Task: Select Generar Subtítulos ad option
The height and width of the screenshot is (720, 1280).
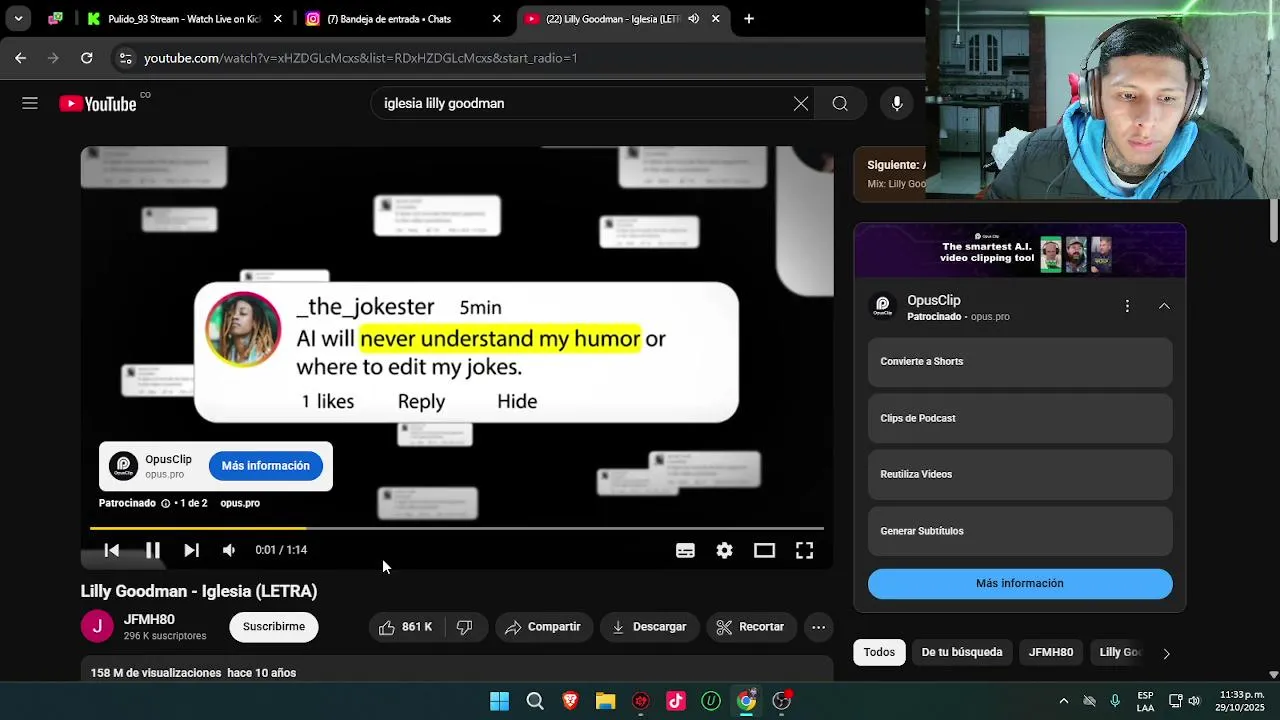Action: (1020, 531)
